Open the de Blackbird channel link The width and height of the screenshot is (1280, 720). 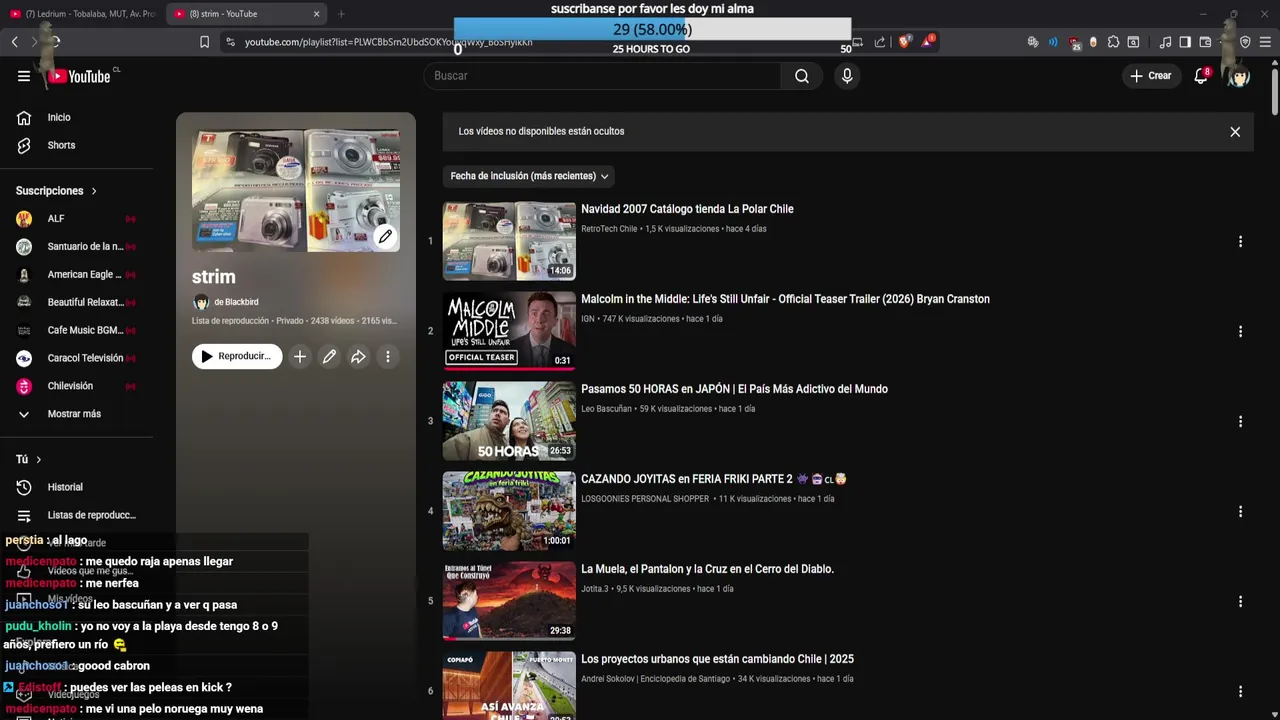click(236, 302)
